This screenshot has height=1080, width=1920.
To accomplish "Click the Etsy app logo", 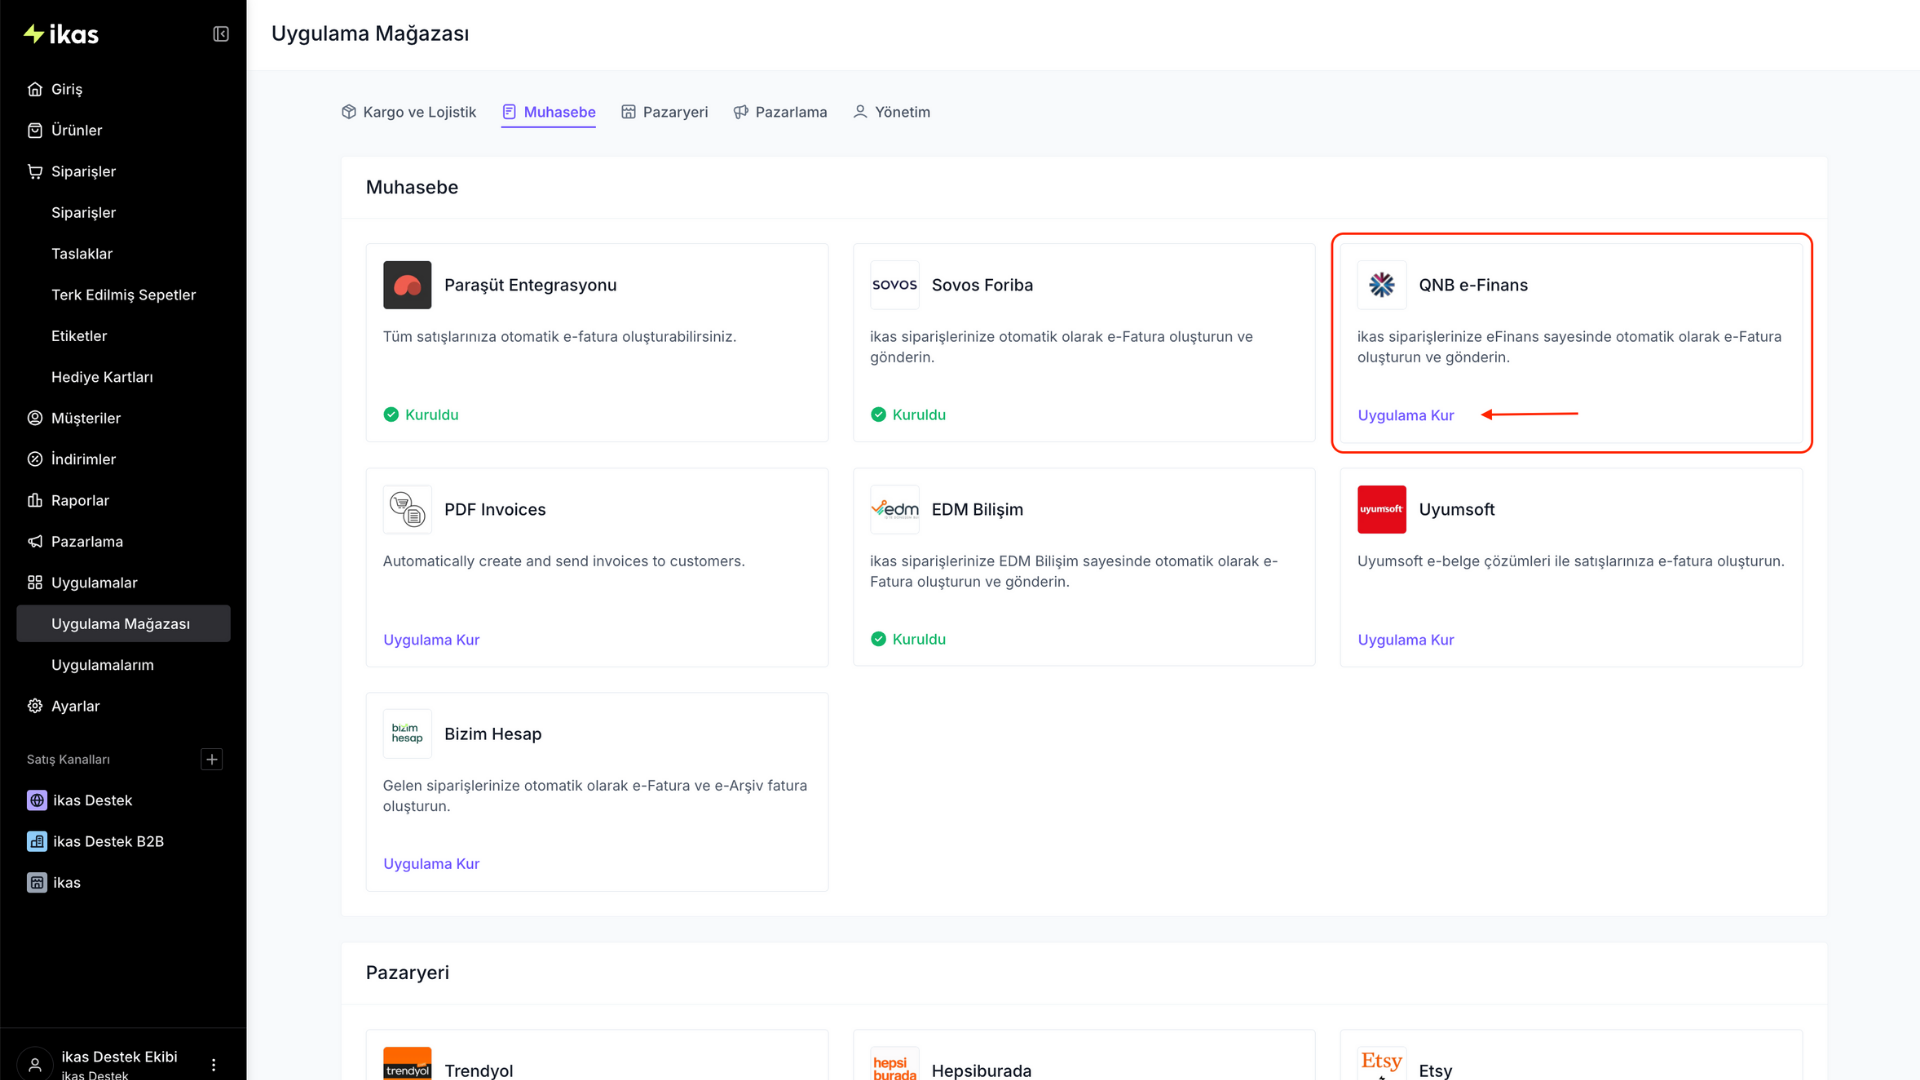I will point(1382,1064).
